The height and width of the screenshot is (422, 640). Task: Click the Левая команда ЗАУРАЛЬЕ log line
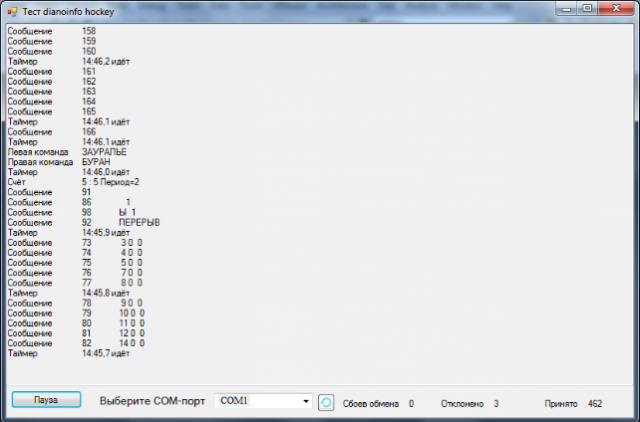(x=67, y=152)
